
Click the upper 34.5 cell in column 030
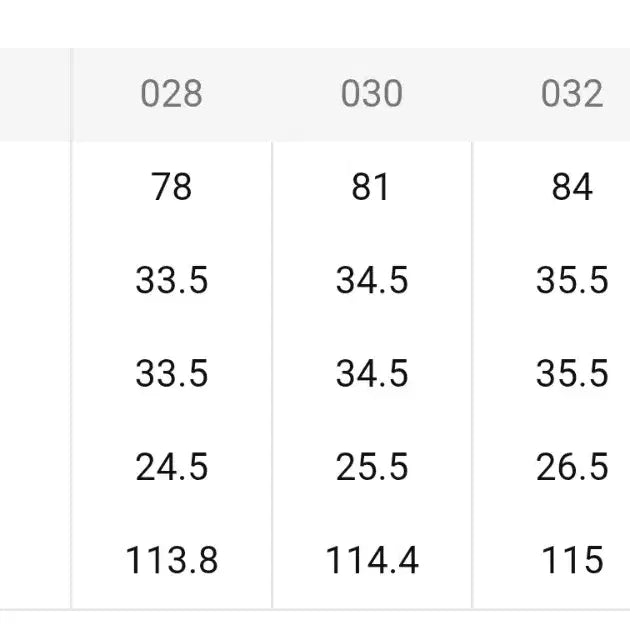(371, 280)
